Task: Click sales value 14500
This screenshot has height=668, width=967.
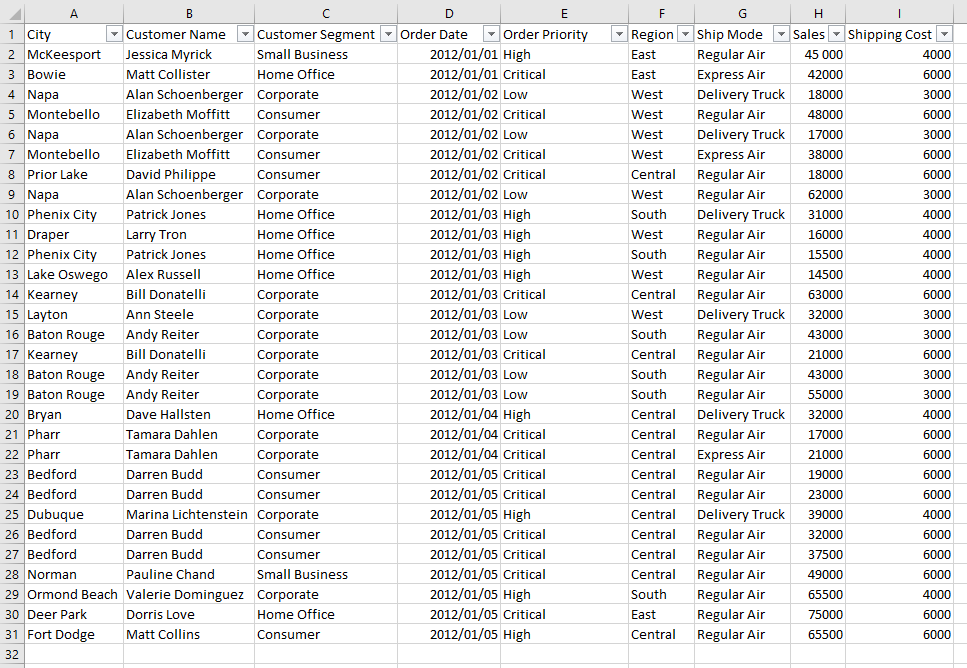Action: 818,274
